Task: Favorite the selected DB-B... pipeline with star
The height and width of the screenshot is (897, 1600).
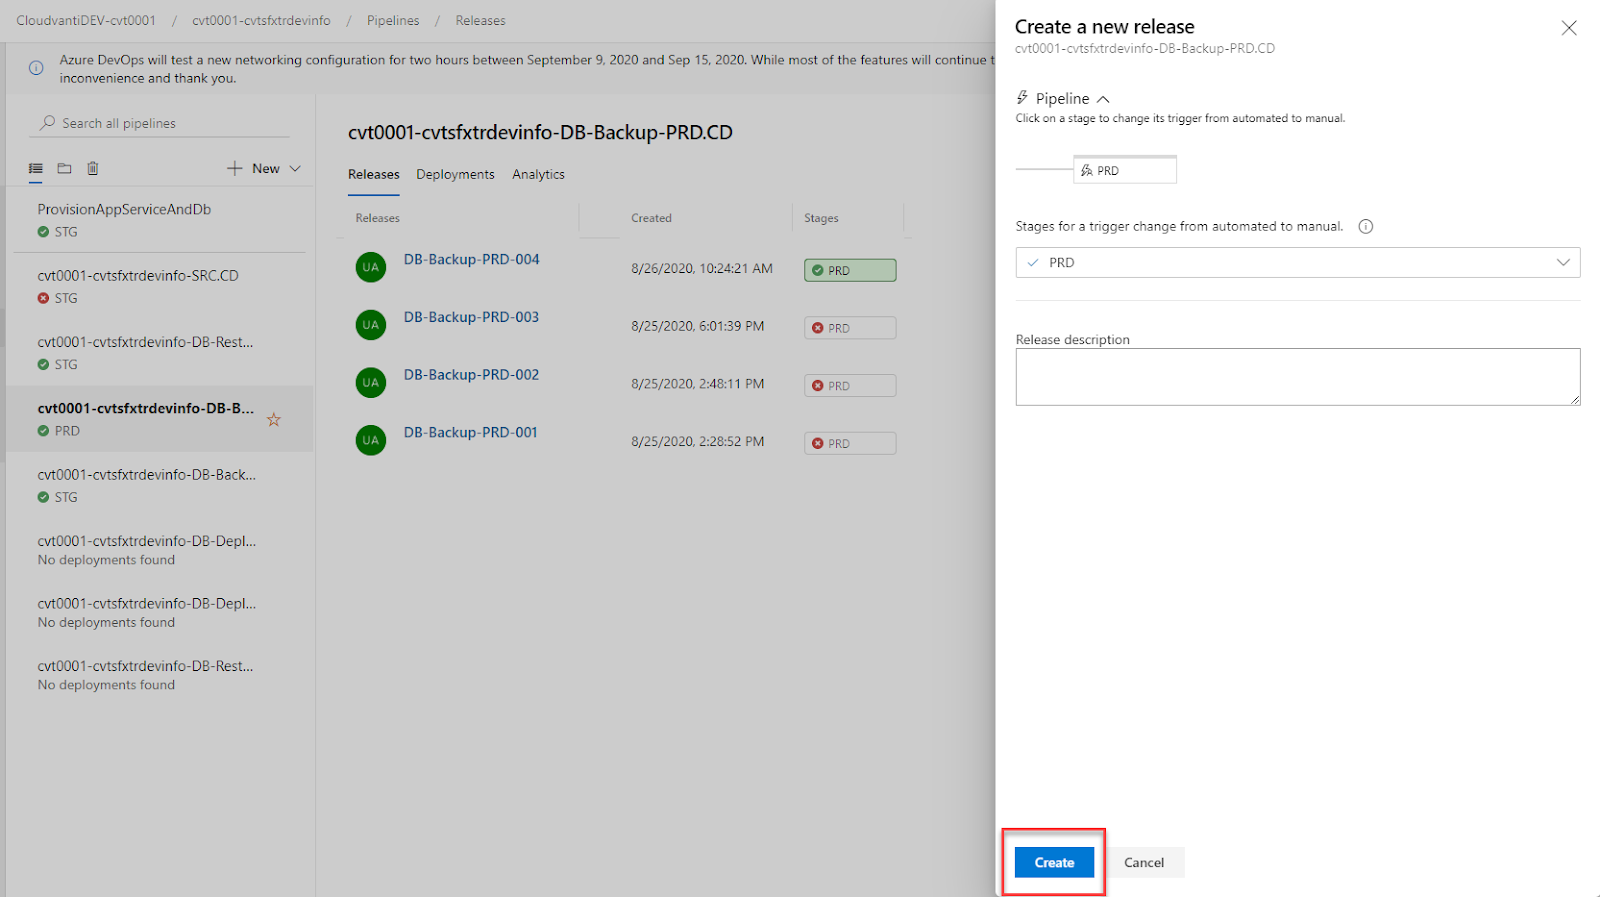Action: click(274, 420)
